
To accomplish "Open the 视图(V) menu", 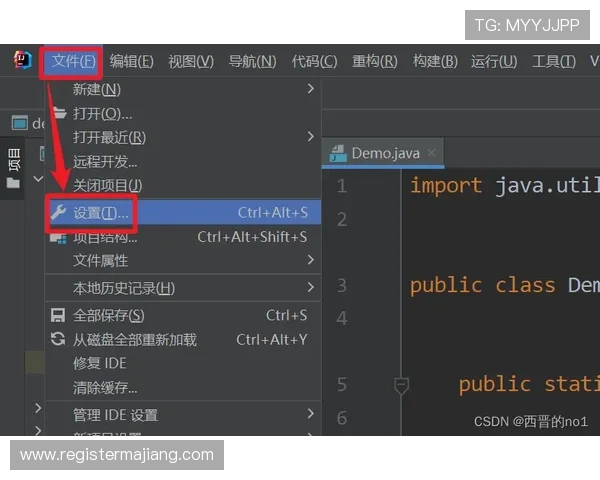I will point(191,61).
